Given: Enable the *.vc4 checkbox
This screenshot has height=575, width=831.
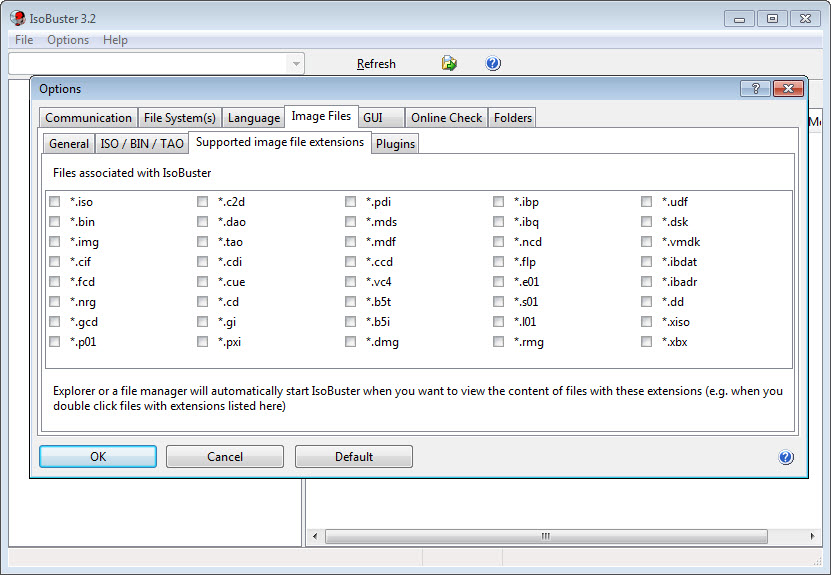Looking at the screenshot, I should [x=350, y=281].
